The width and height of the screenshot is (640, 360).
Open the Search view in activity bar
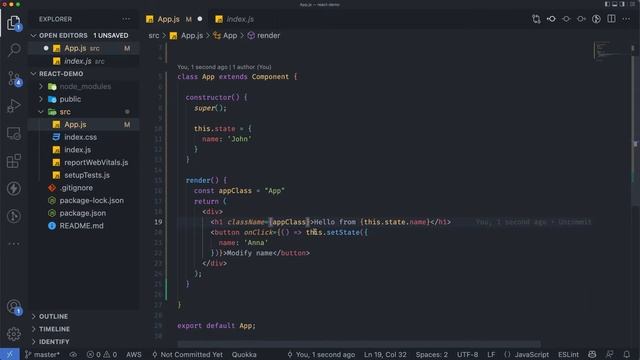point(14,50)
